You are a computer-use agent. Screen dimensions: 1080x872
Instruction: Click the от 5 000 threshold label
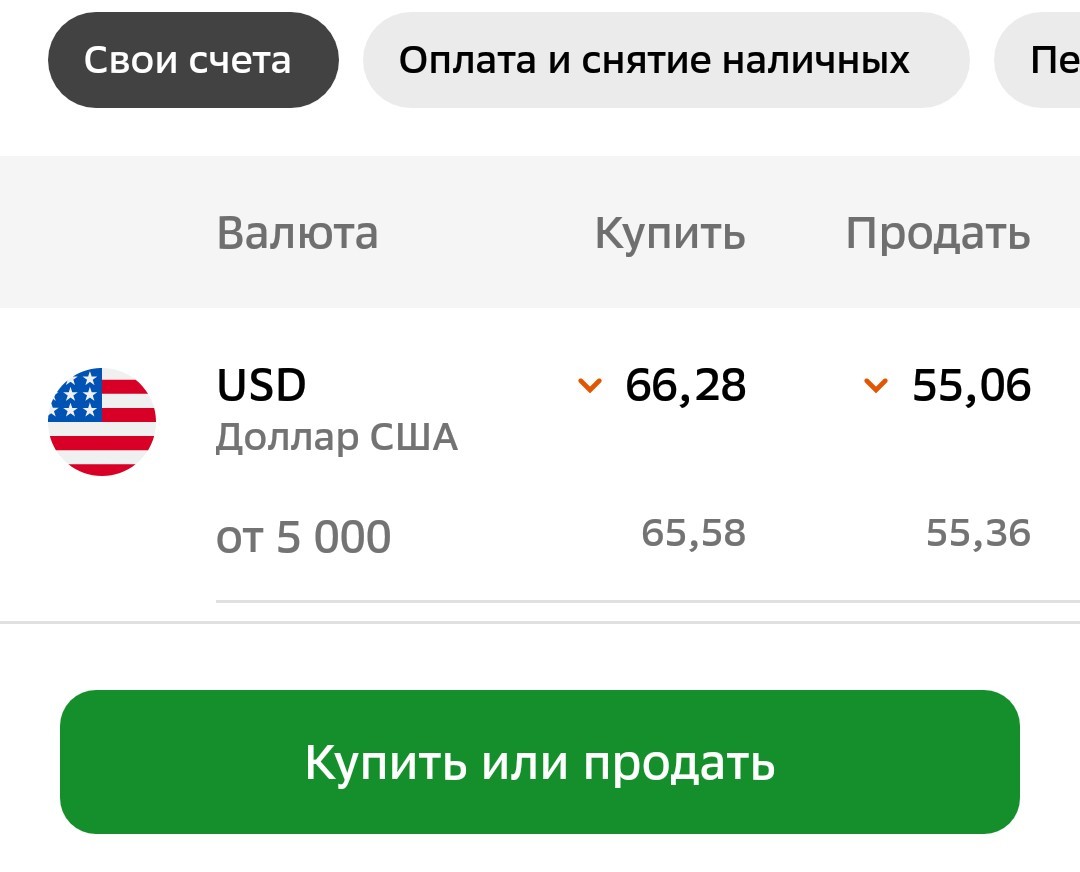(x=304, y=537)
